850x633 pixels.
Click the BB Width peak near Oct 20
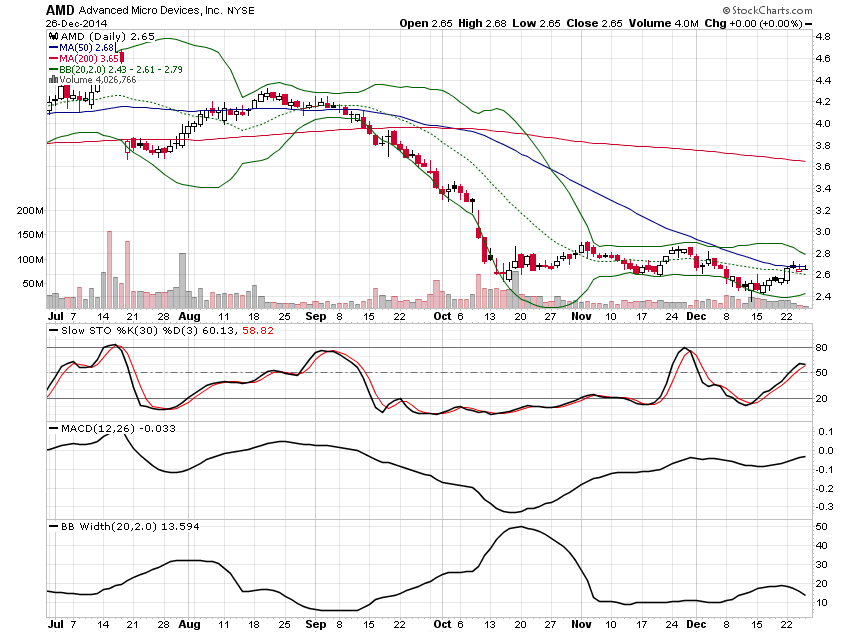519,527
